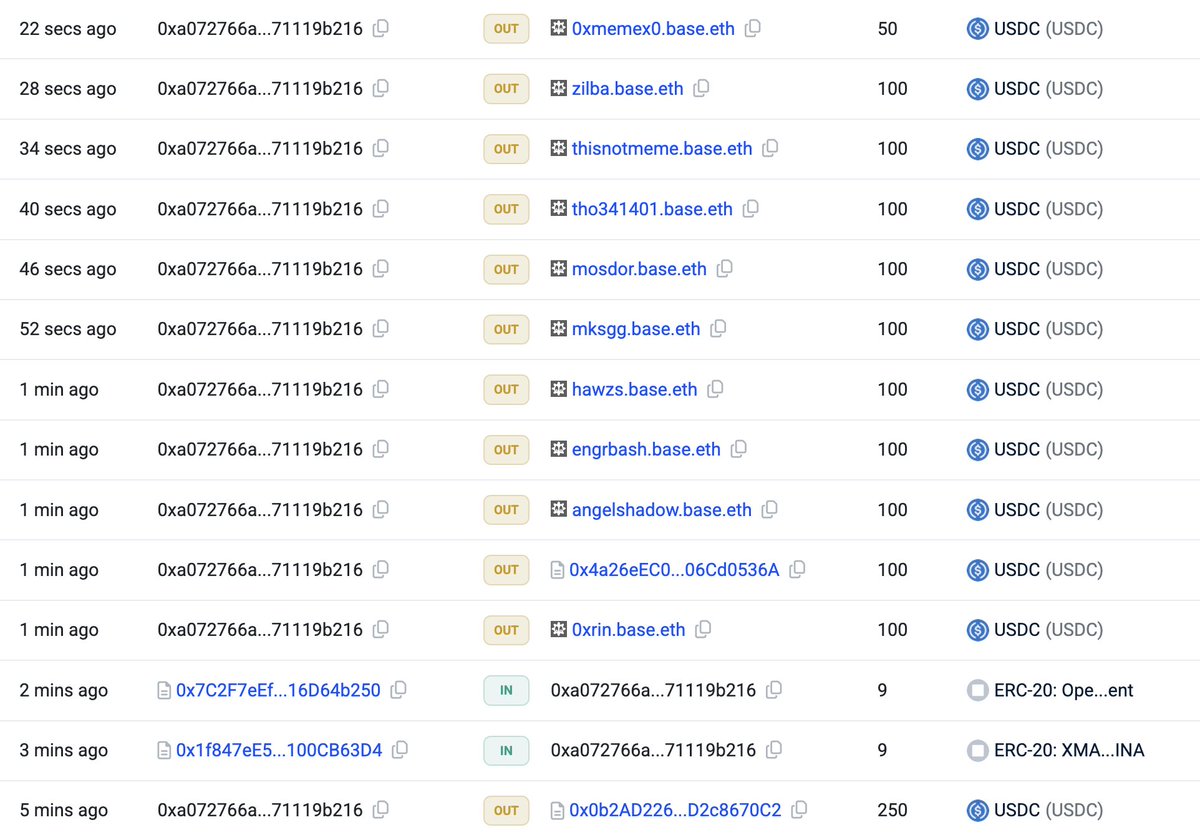Select the '52 secs ago' timestamp
The width and height of the screenshot is (1200, 835).
[68, 329]
